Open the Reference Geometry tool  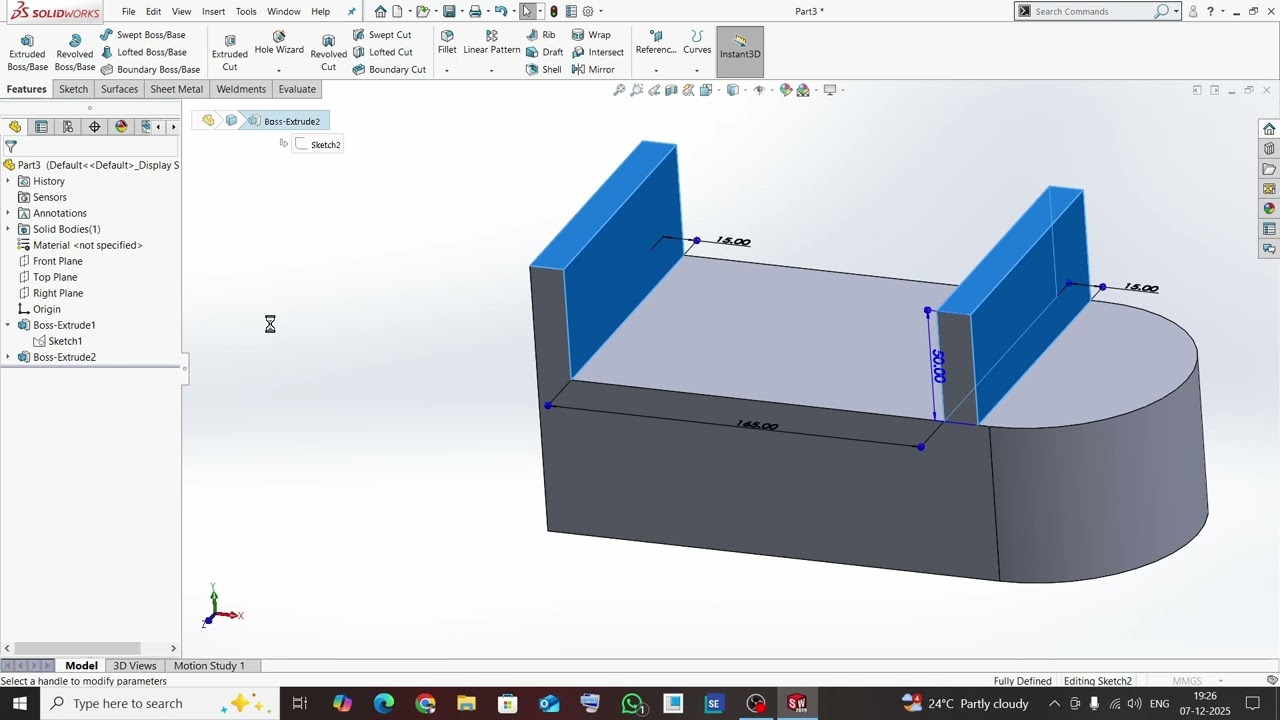(x=656, y=42)
